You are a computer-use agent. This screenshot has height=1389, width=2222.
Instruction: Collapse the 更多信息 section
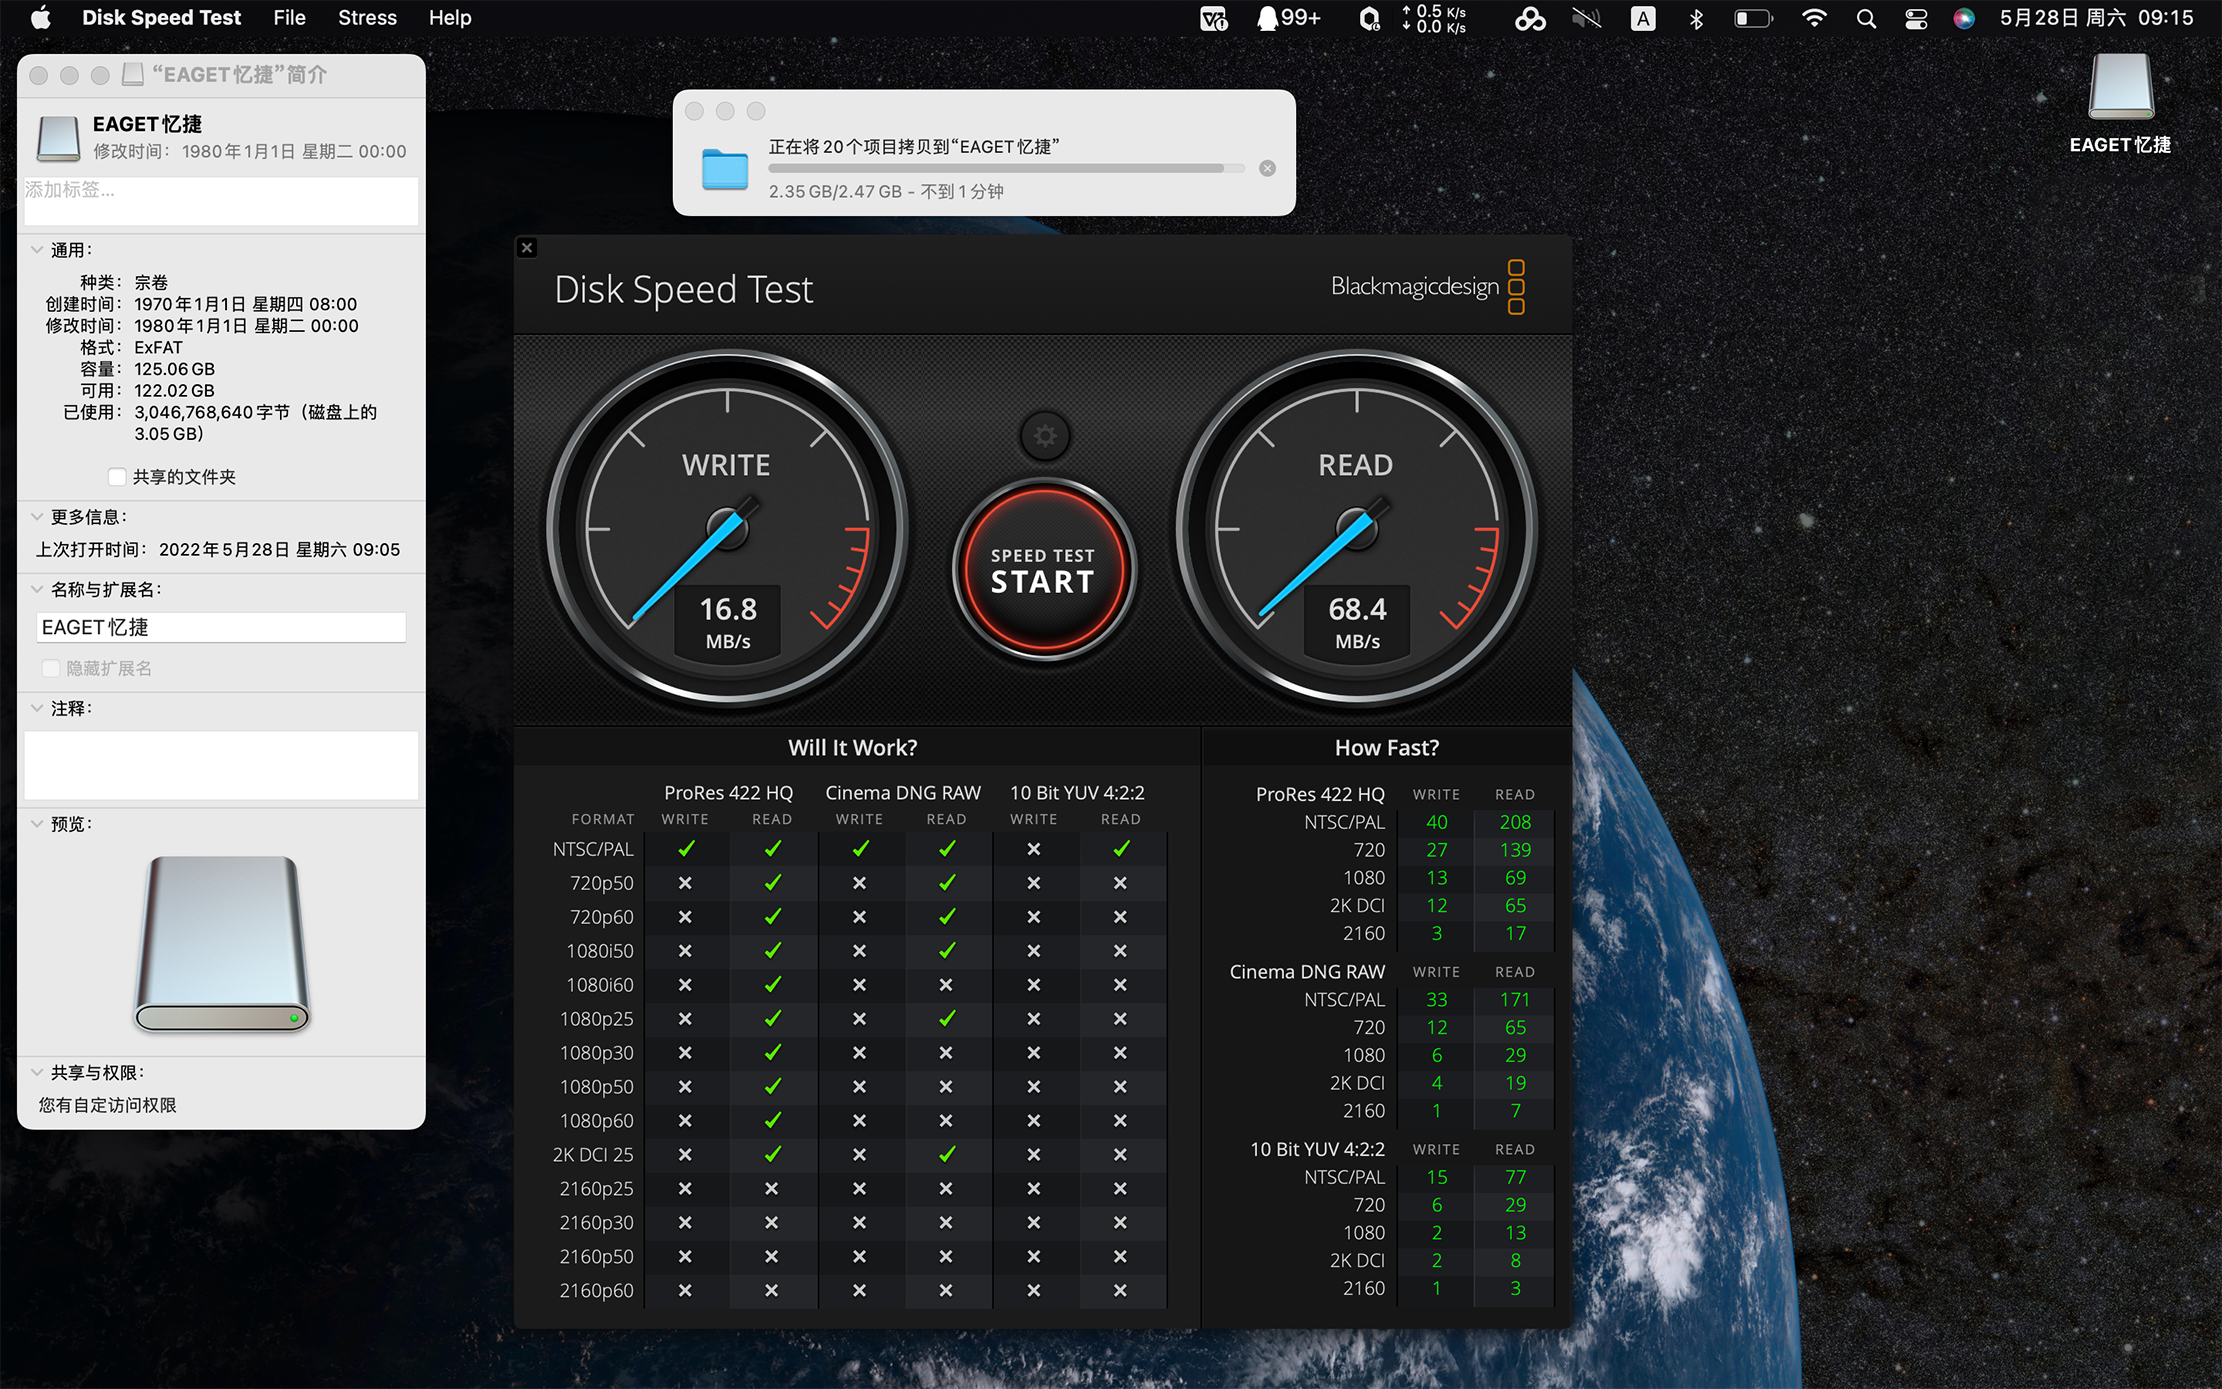click(x=37, y=517)
